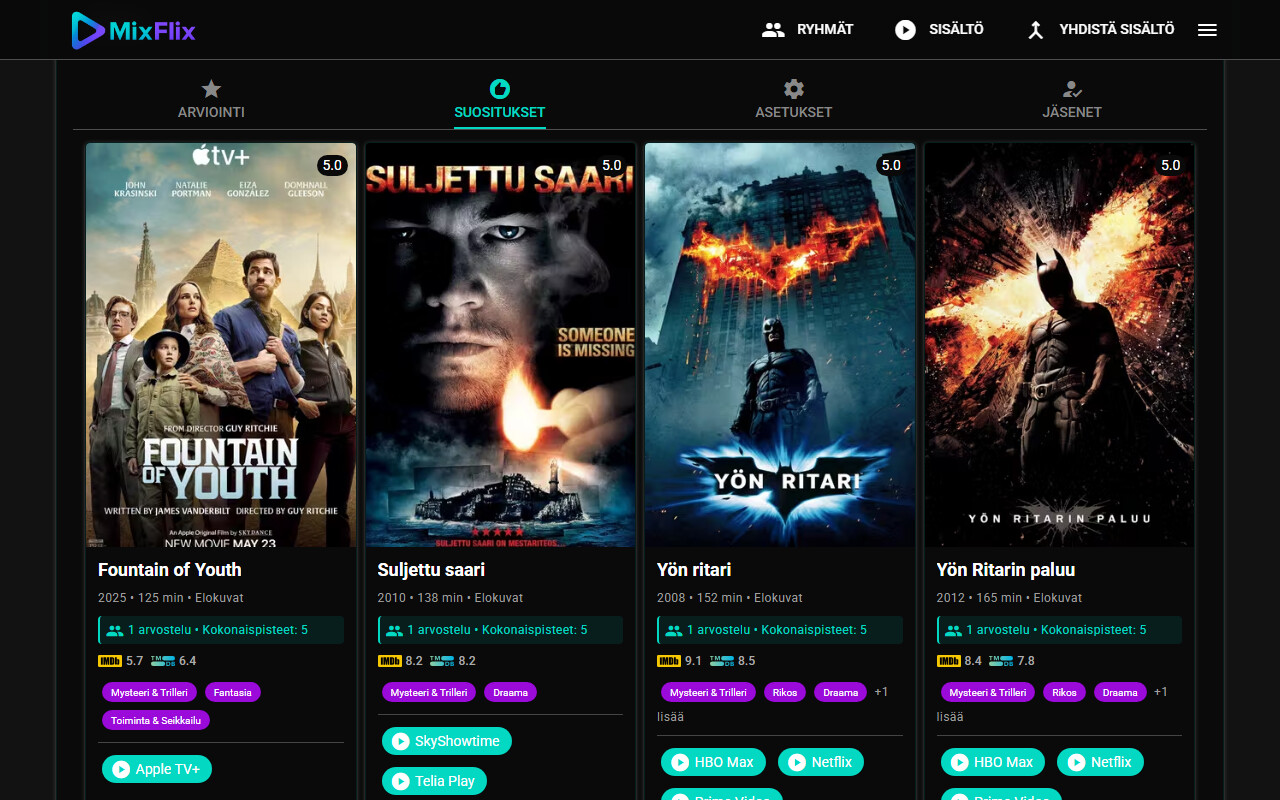Screen dimensions: 1280x800
Task: Click the TMDB badge under Suljettu saari
Action: 442,661
